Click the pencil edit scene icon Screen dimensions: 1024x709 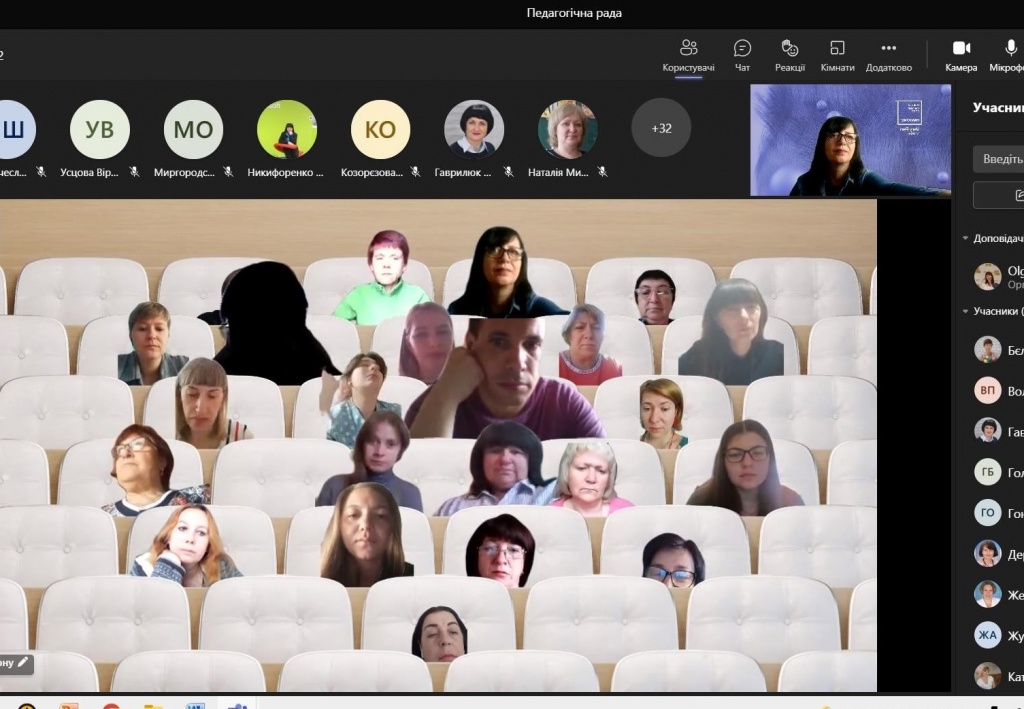(x=24, y=662)
